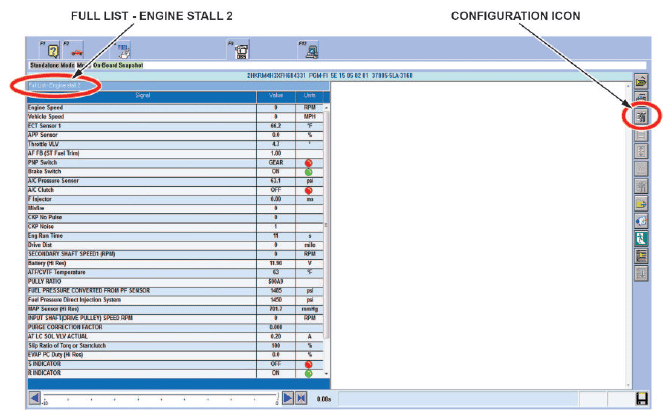Select the CKP No Pulse row
This screenshot has width=672, height=419.
point(175,217)
